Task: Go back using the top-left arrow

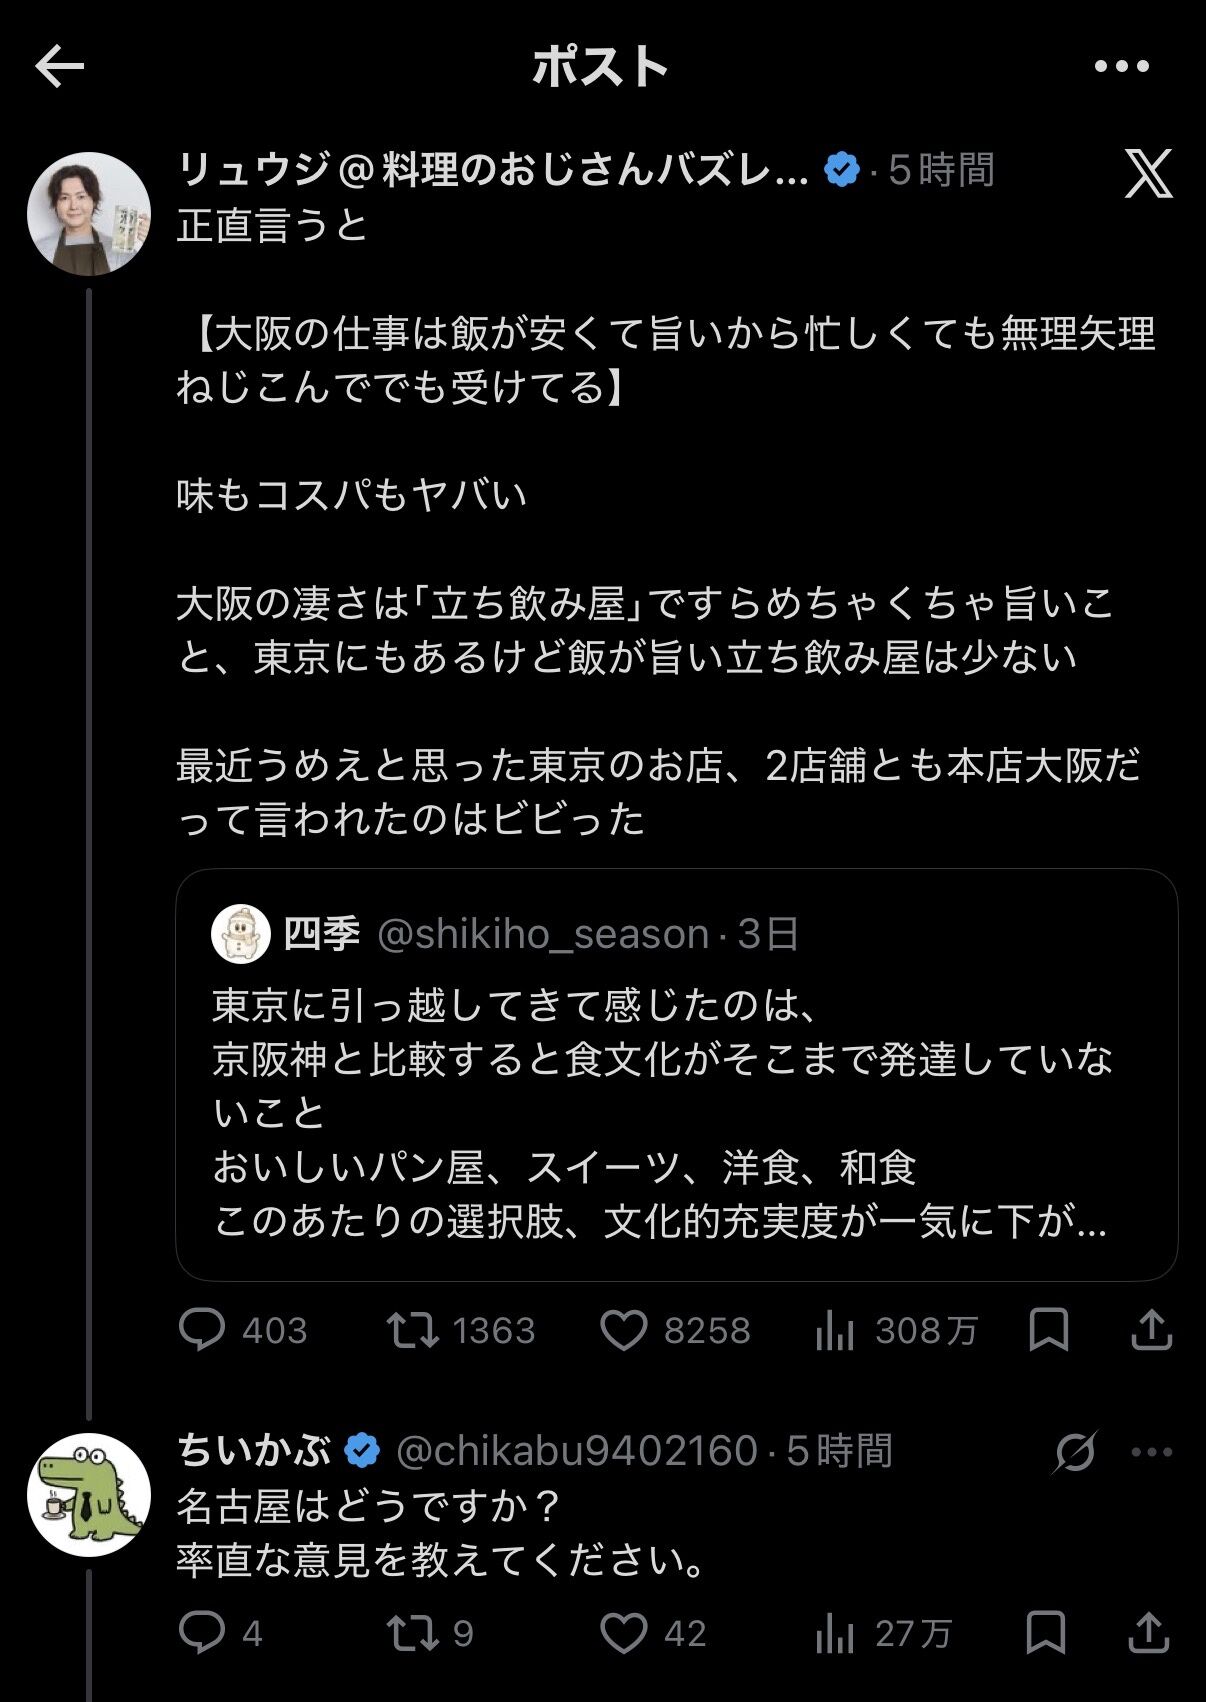Action: [x=59, y=67]
